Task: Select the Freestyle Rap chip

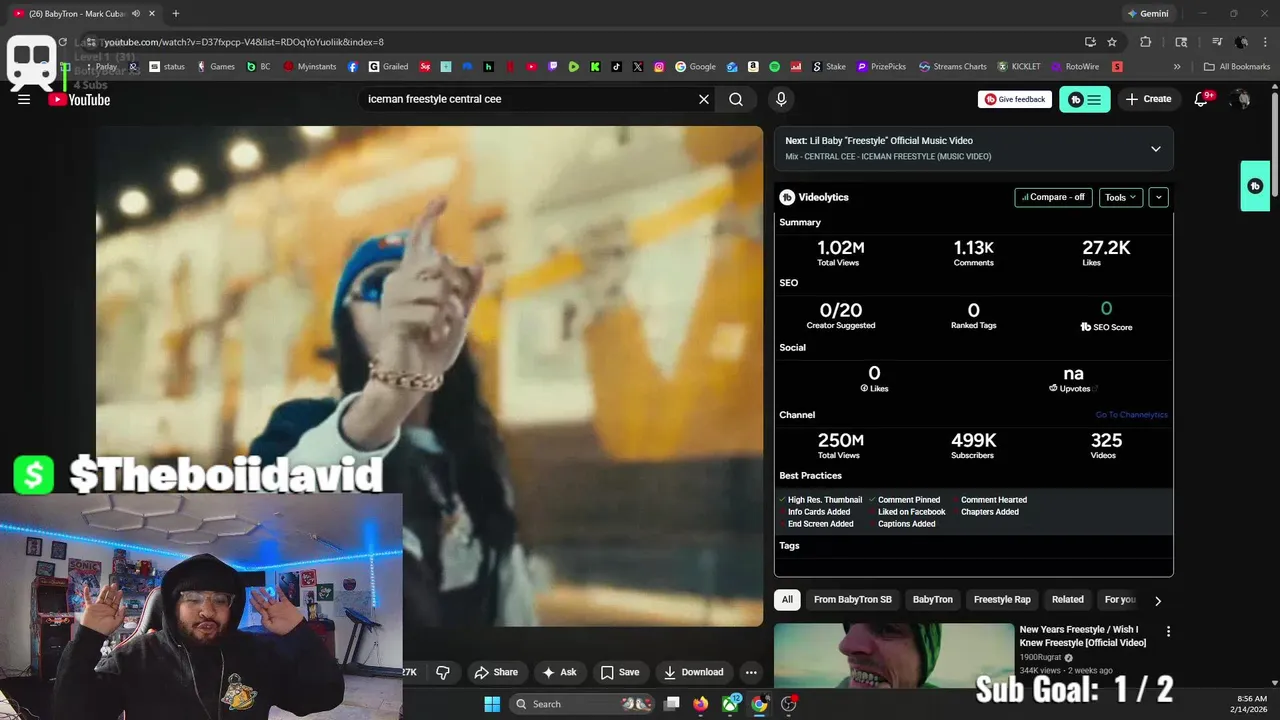Action: click(x=1002, y=600)
